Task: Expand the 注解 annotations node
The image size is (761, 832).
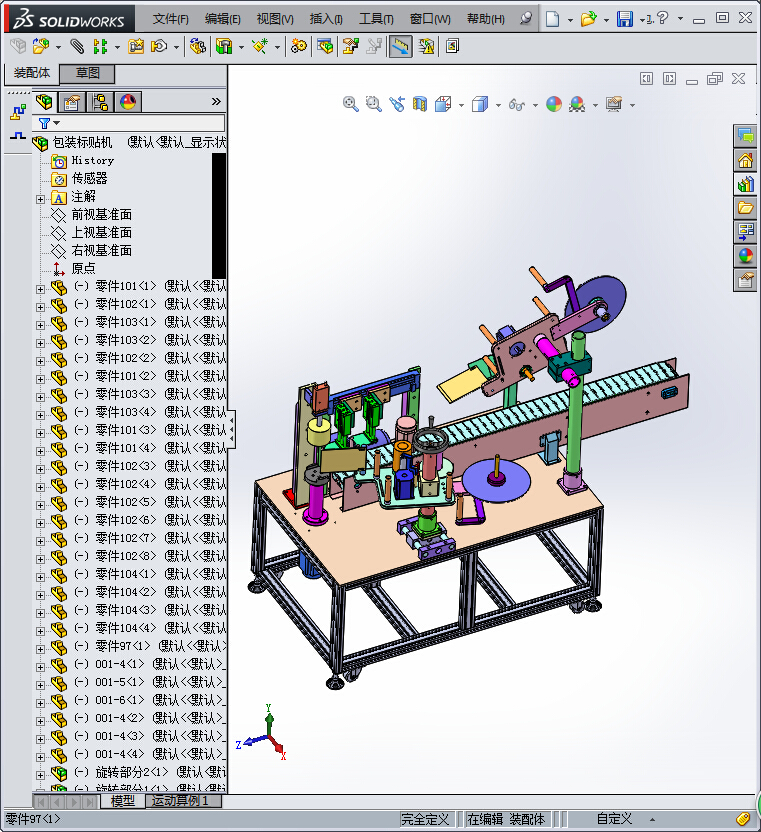Action: pyautogui.click(x=40, y=199)
